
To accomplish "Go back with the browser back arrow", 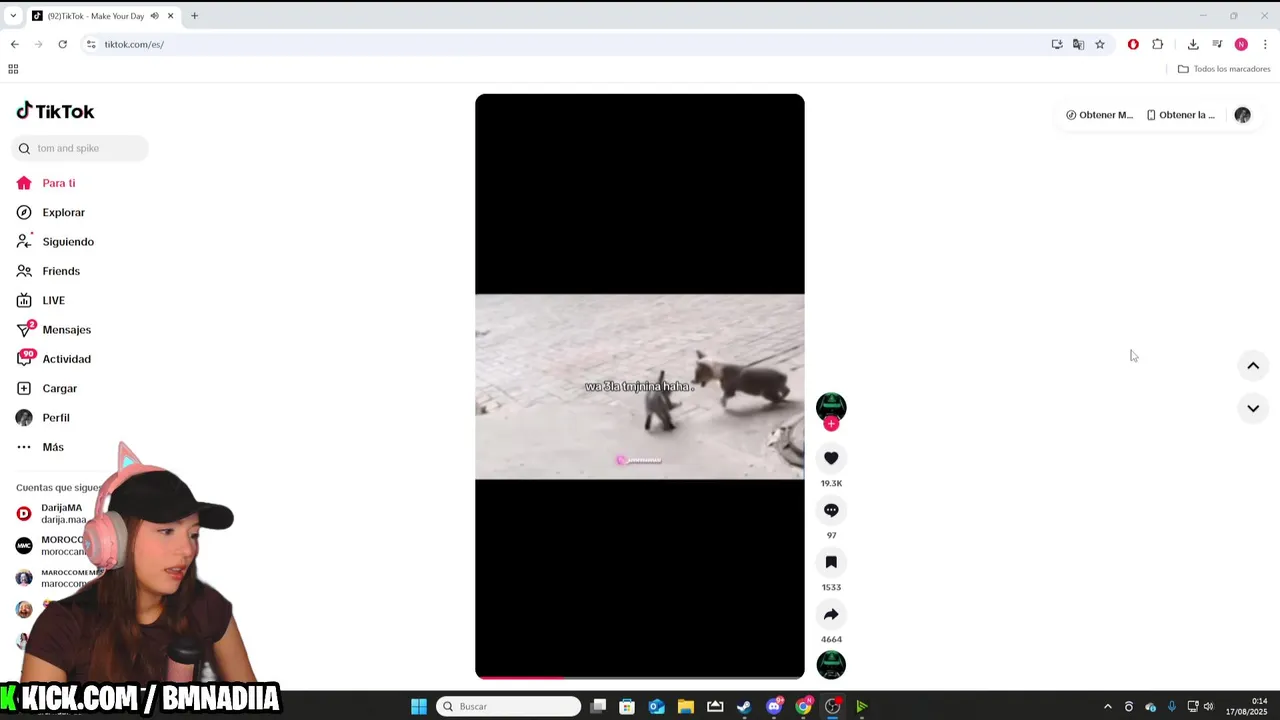I will 15,44.
